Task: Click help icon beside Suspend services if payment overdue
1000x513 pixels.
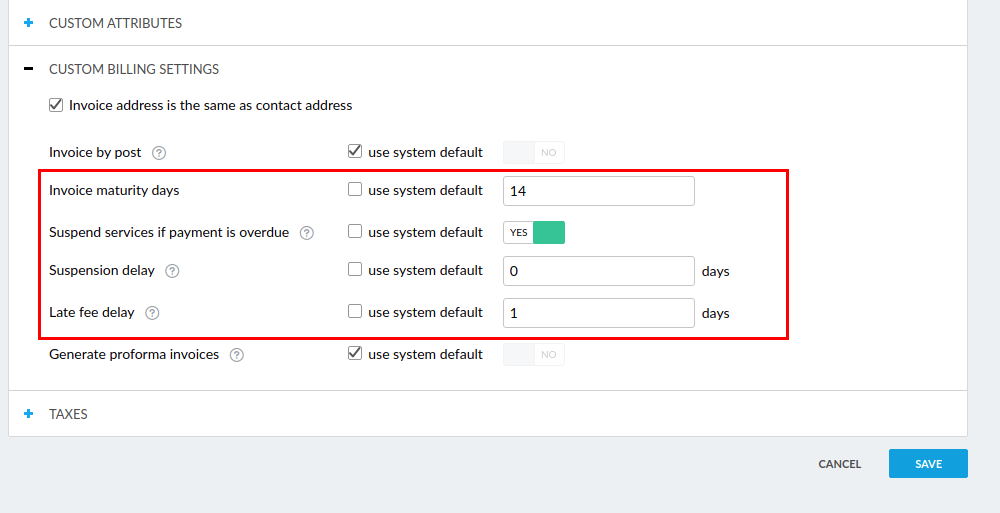Action: click(307, 233)
